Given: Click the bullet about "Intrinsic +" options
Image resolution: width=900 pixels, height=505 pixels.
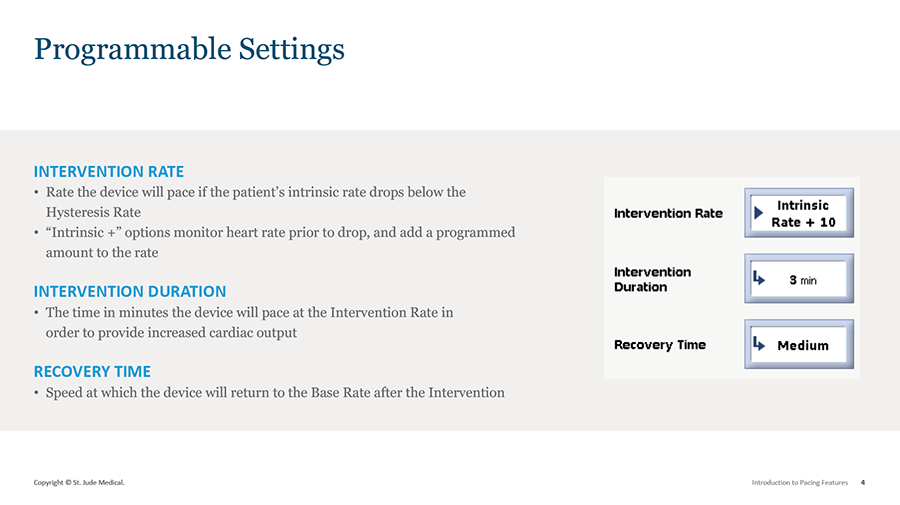Looking at the screenshot, I should [280, 242].
